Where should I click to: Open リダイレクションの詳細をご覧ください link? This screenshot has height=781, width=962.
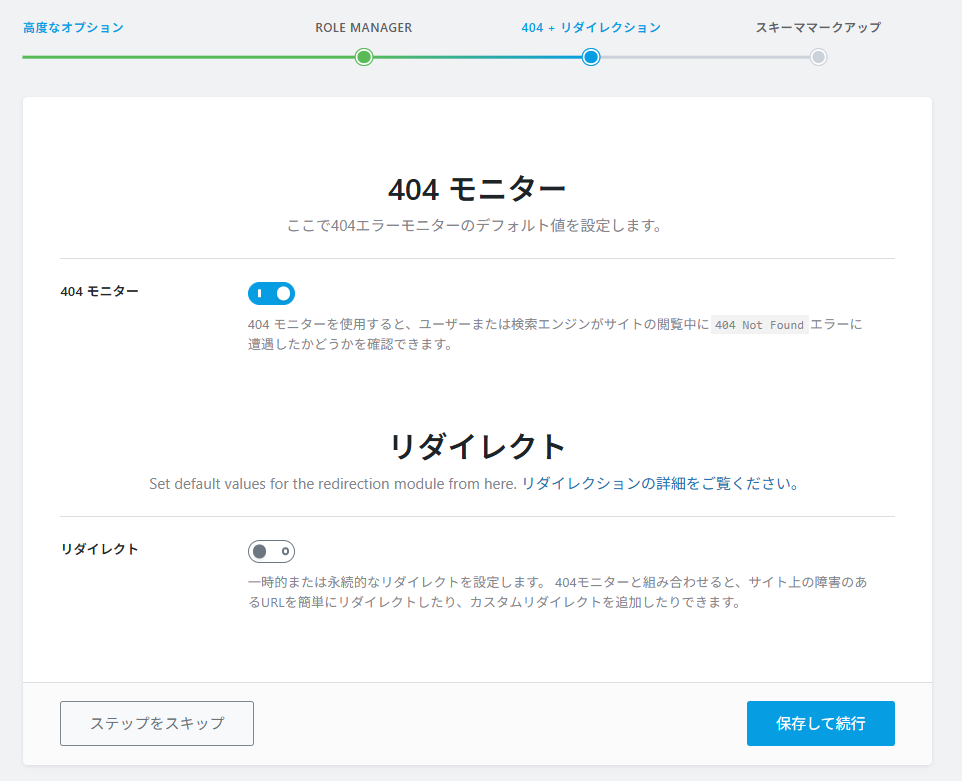(x=660, y=484)
